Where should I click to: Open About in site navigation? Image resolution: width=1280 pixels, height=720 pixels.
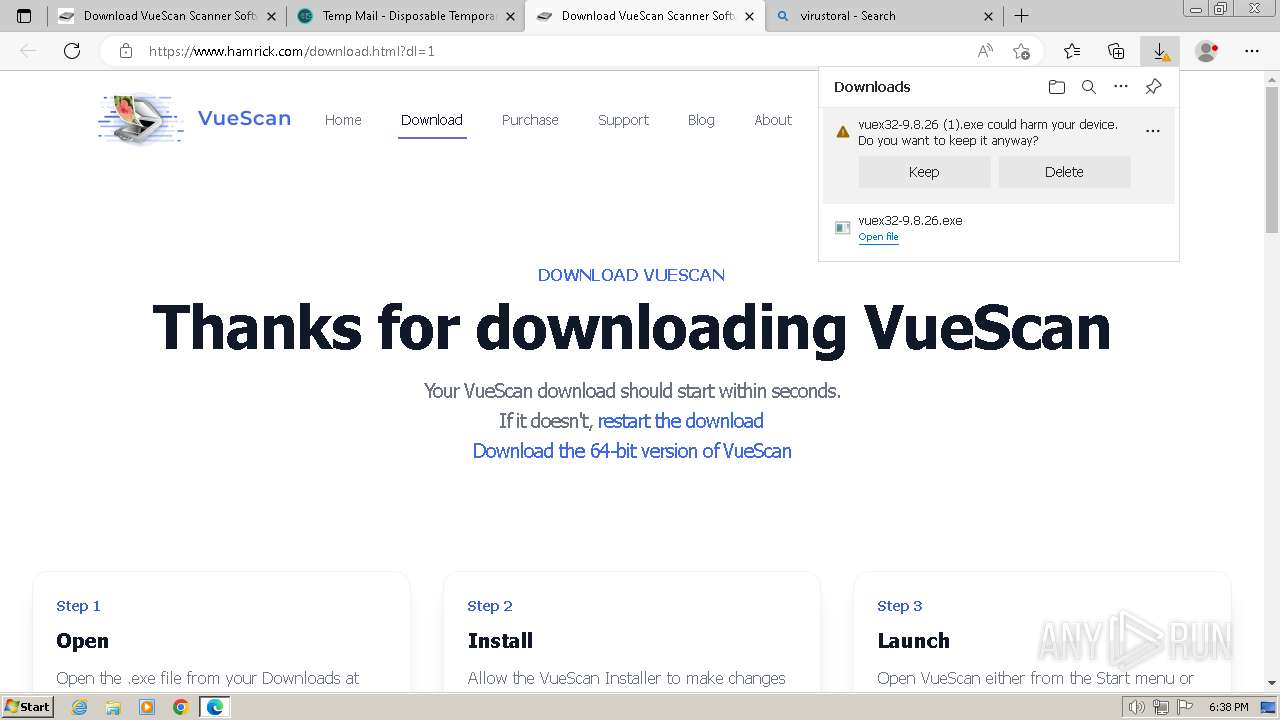(x=773, y=120)
